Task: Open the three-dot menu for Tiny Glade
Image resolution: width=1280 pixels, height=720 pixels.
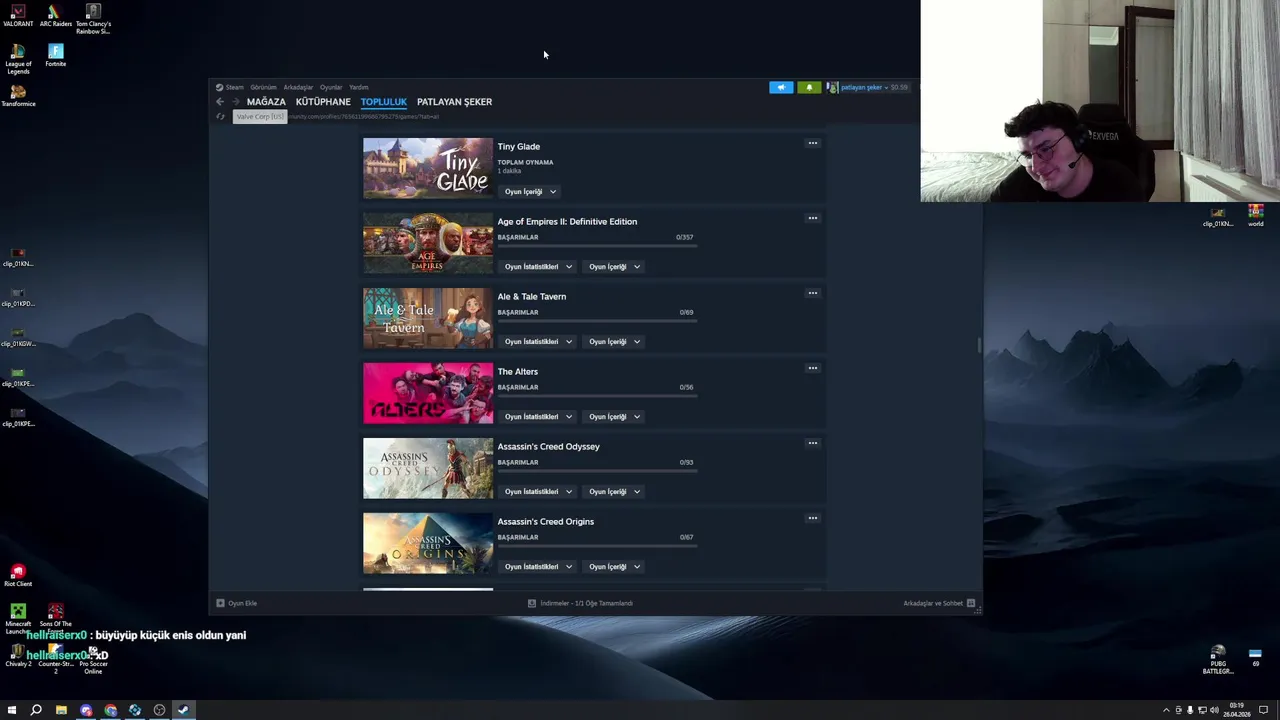Action: 812,143
